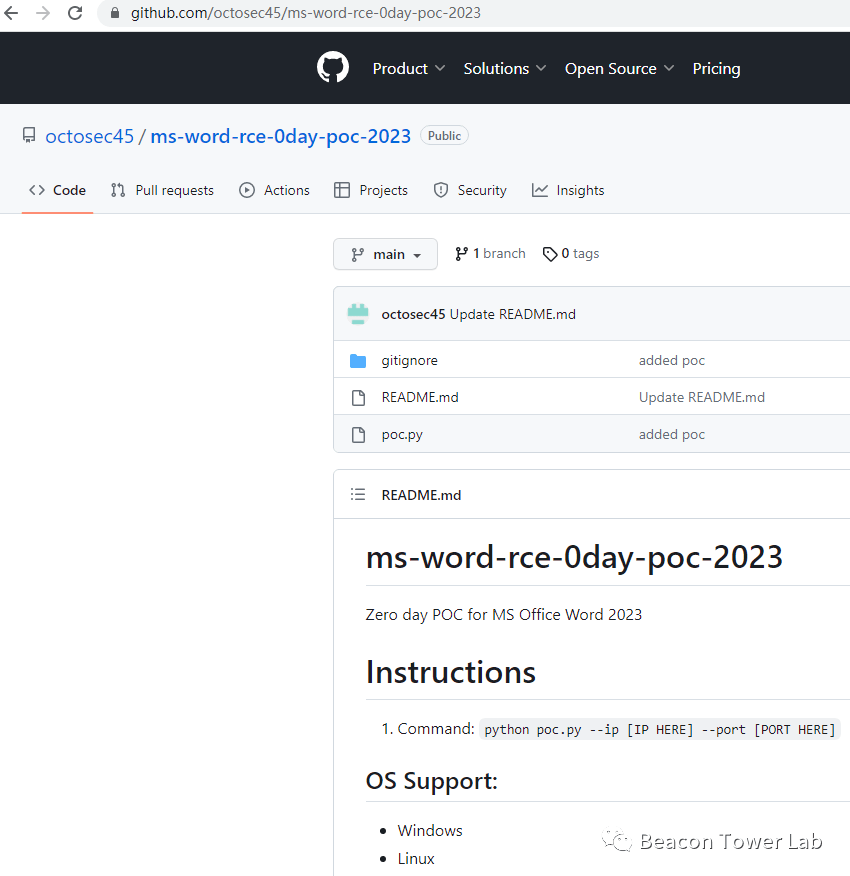Expand the Product menu
The image size is (850, 876).
409,68
